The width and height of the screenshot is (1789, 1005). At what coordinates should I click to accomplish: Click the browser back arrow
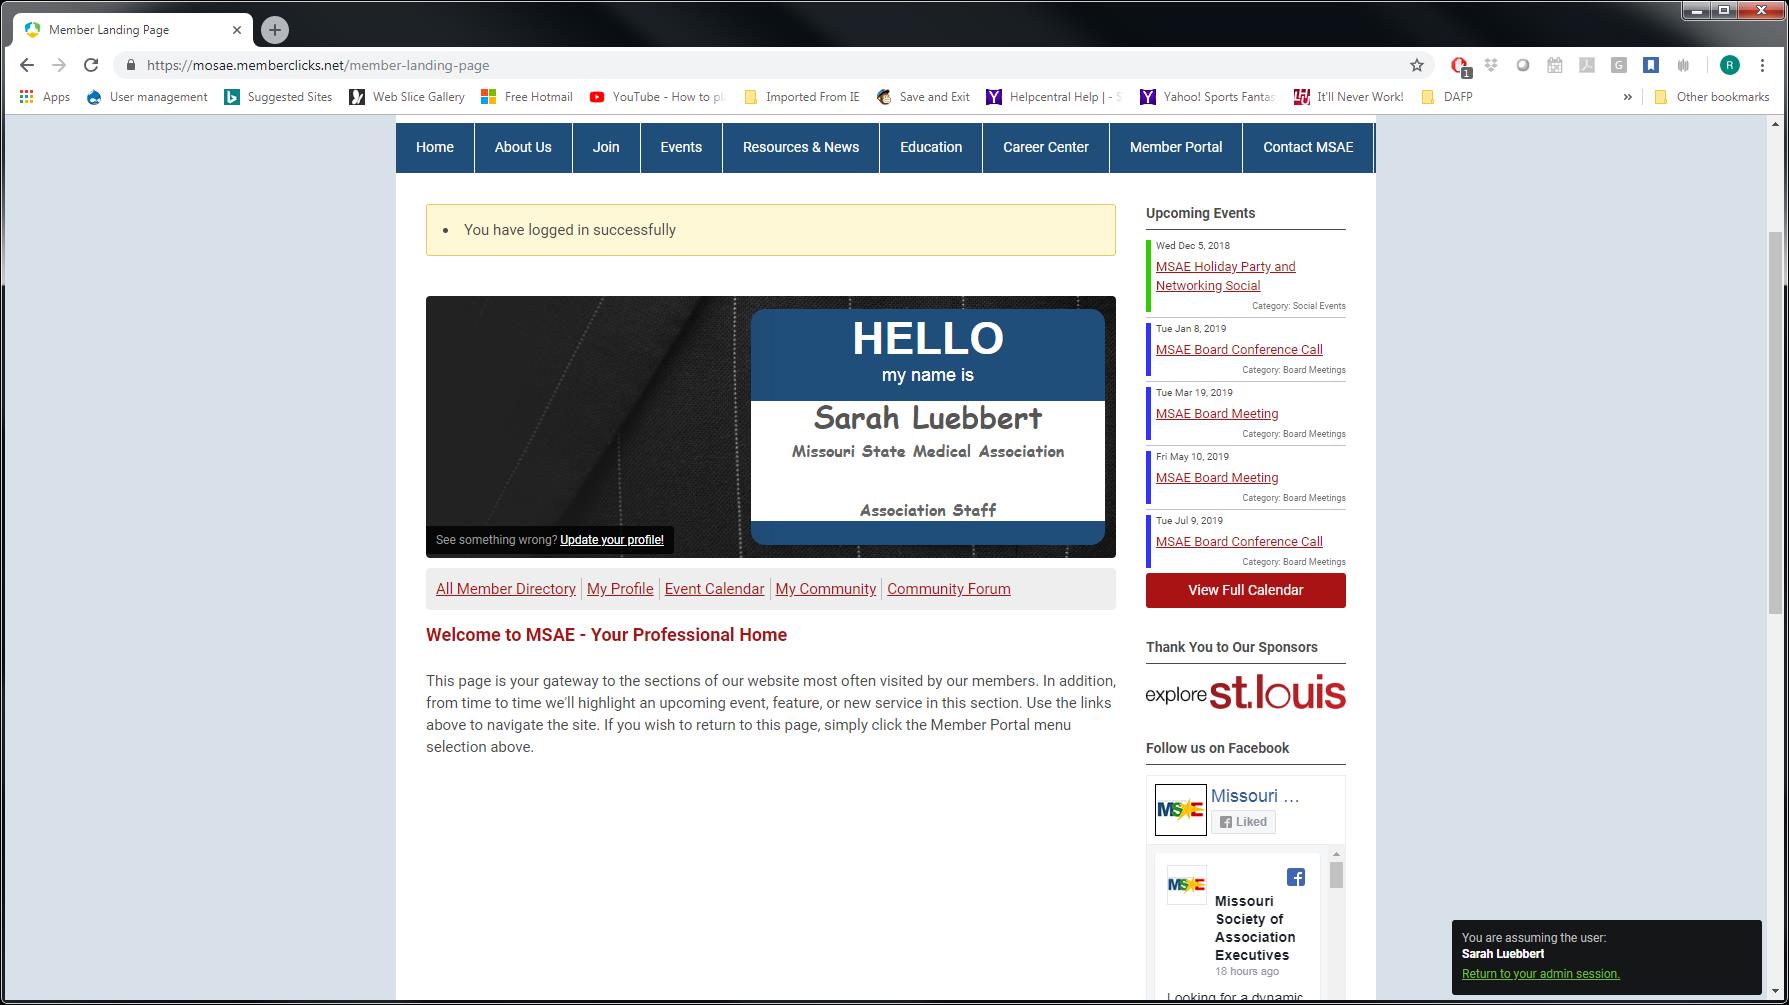tap(27, 65)
